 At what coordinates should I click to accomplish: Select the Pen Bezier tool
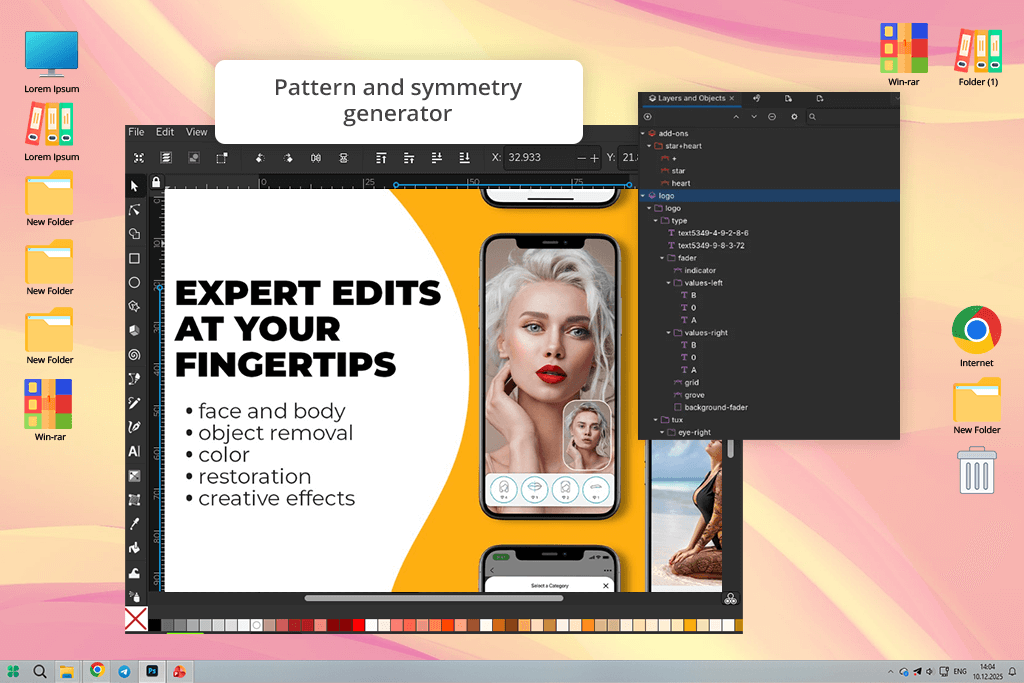(x=135, y=379)
